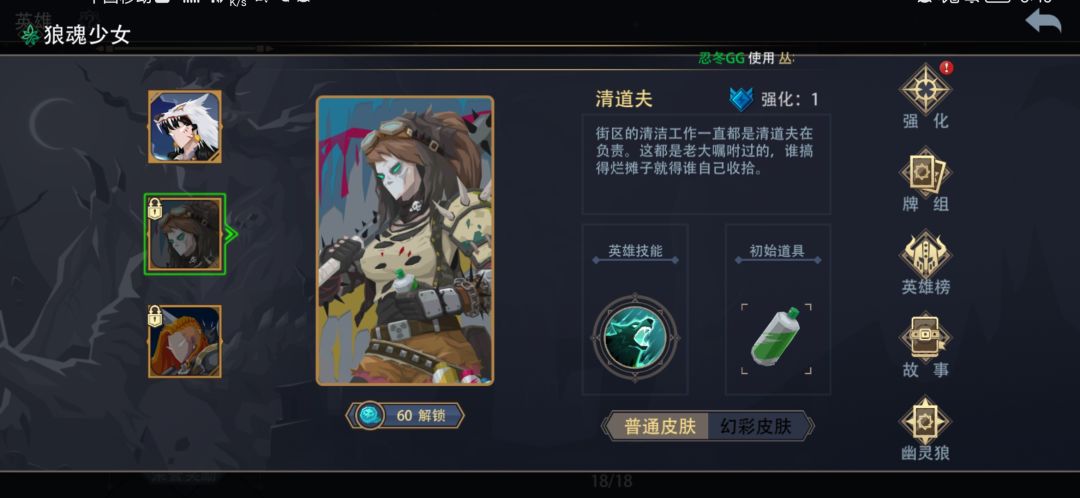The width and height of the screenshot is (1080, 498).
Task: Click the blue 强化 level badge icon
Action: [x=742, y=99]
